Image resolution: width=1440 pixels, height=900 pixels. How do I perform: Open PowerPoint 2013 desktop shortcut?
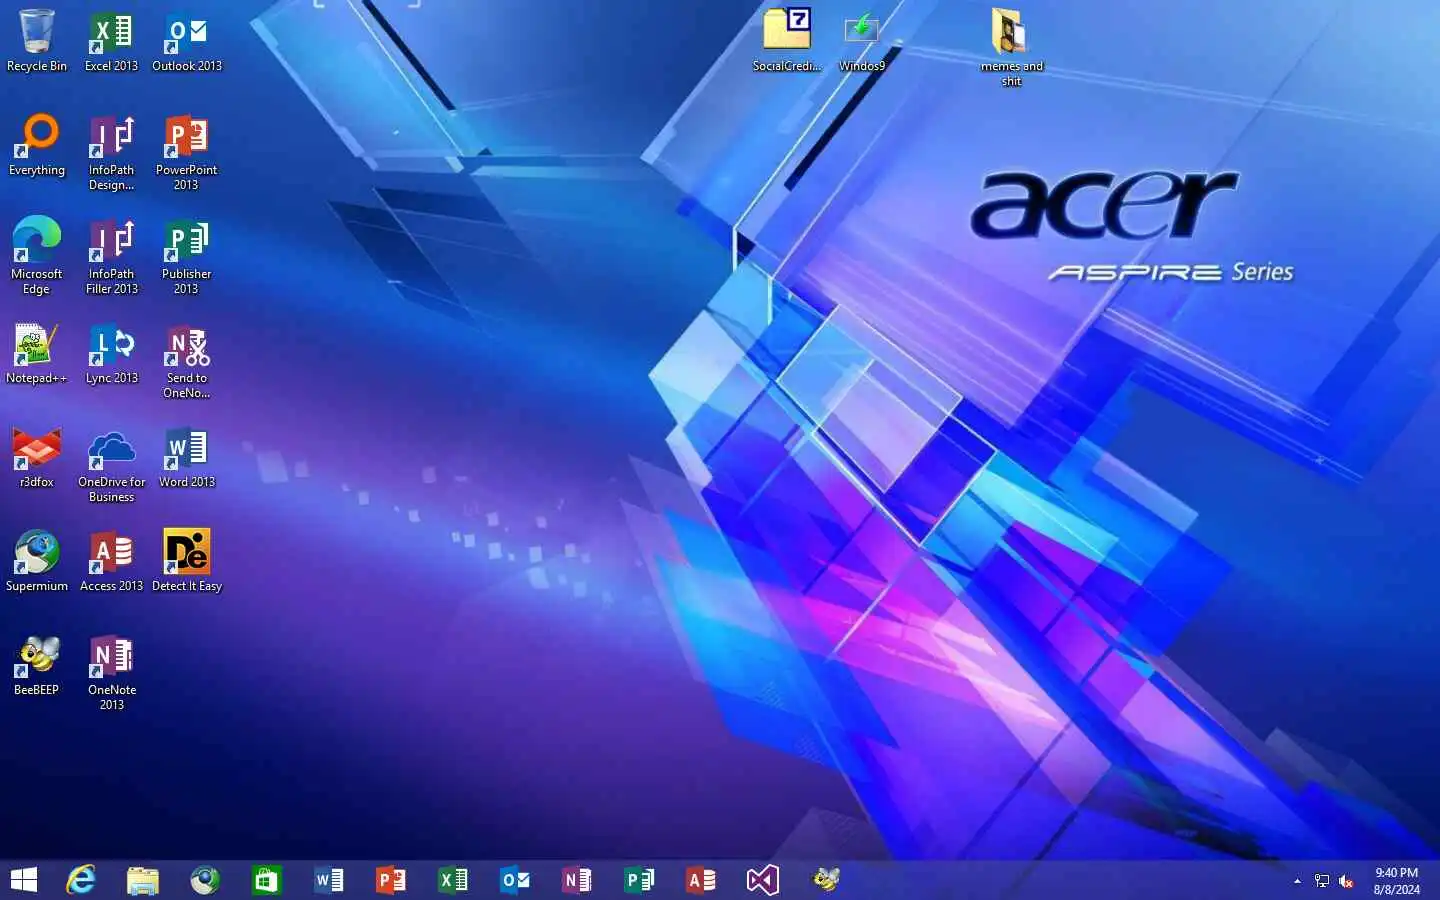[186, 152]
